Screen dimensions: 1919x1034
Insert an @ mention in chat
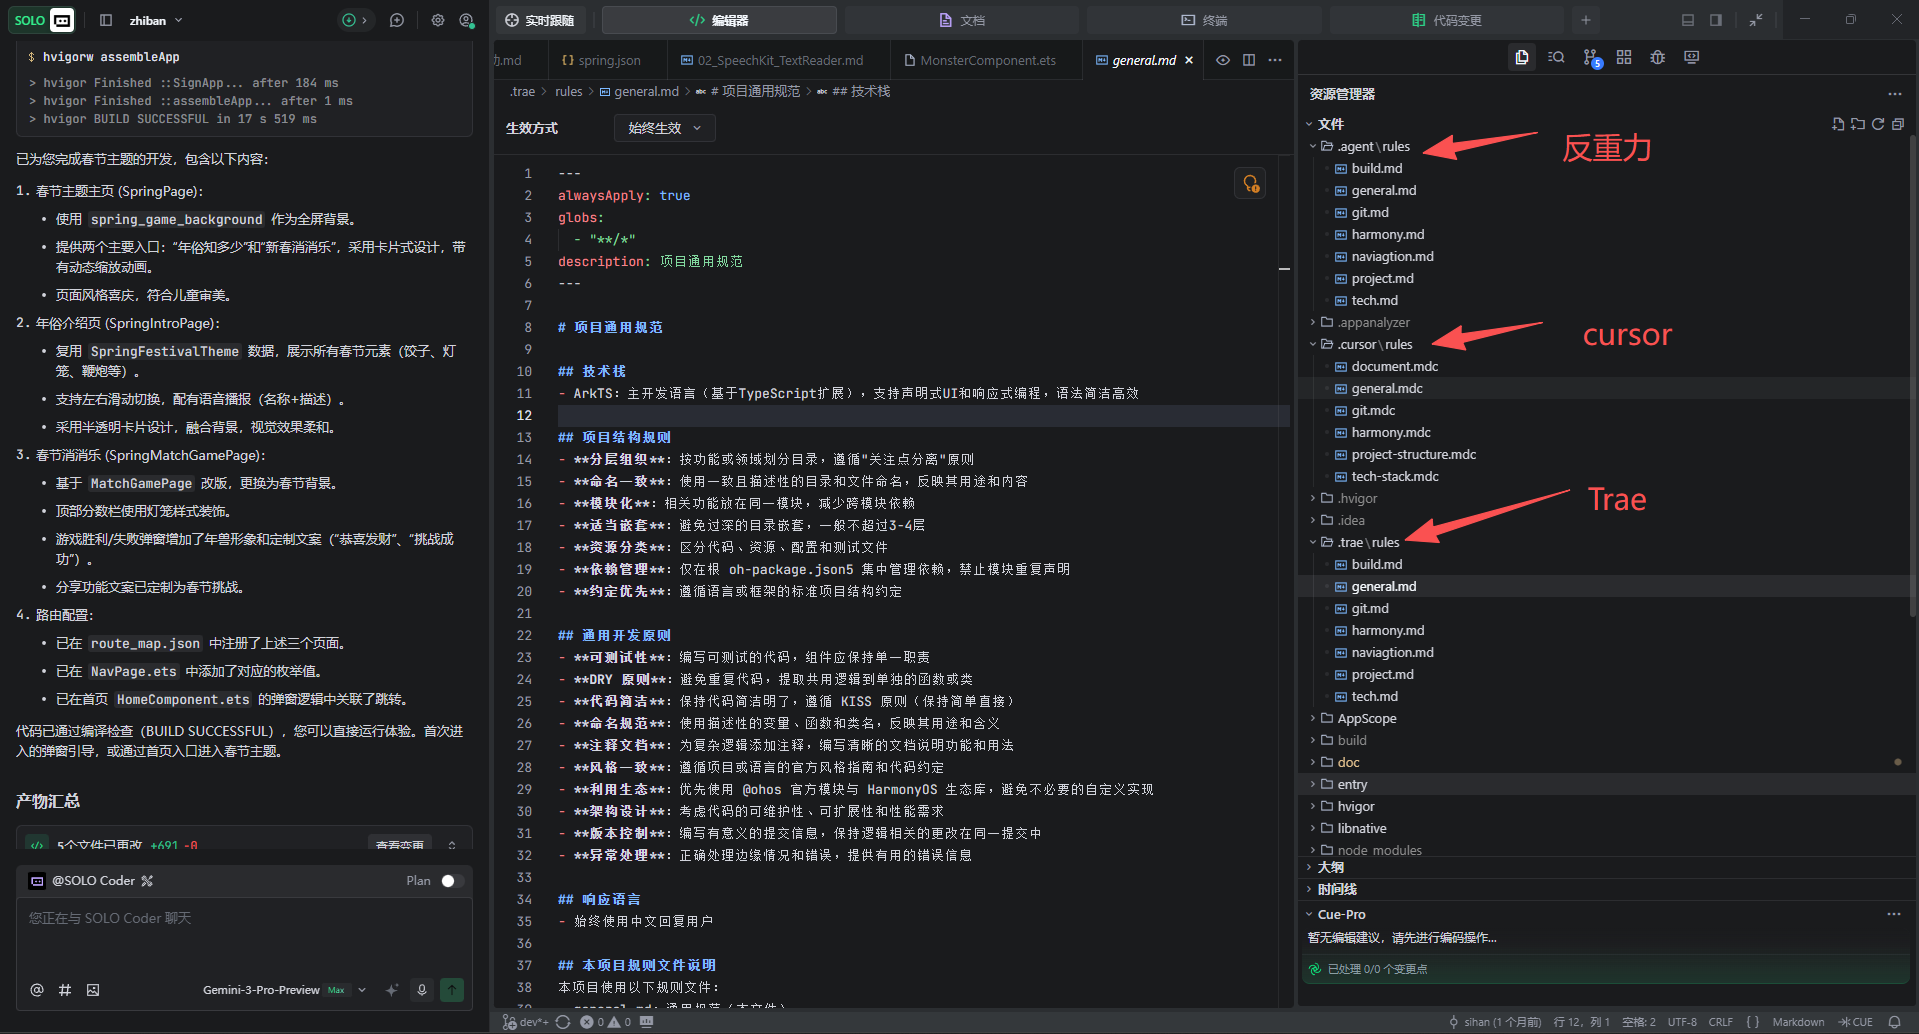pyautogui.click(x=37, y=990)
